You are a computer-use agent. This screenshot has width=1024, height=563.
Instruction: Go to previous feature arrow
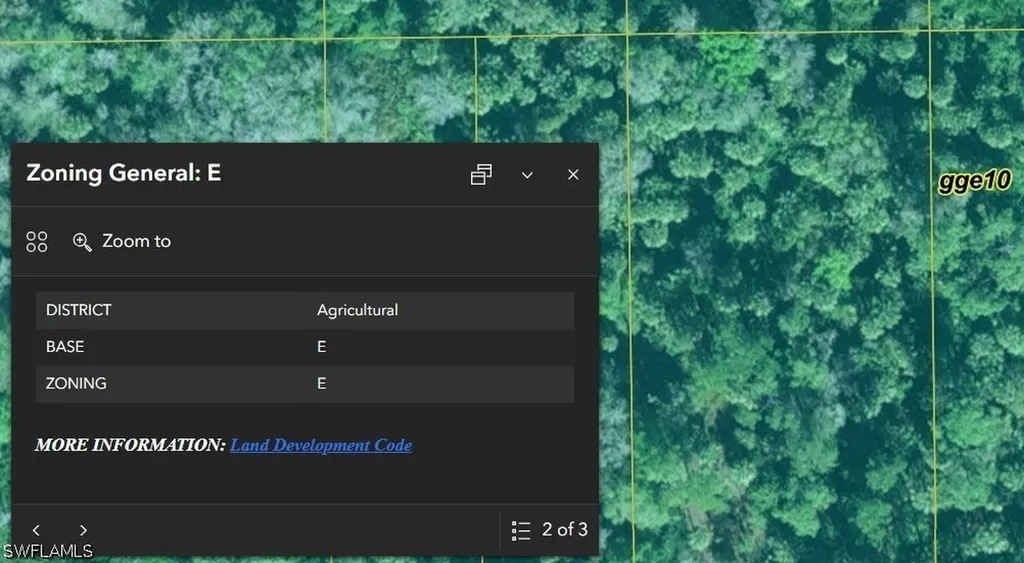(37, 530)
